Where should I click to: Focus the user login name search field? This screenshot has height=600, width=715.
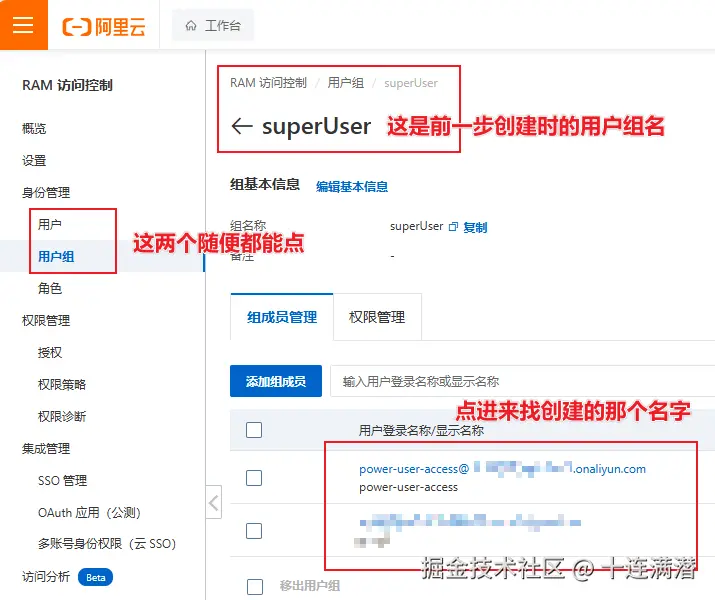pos(522,381)
